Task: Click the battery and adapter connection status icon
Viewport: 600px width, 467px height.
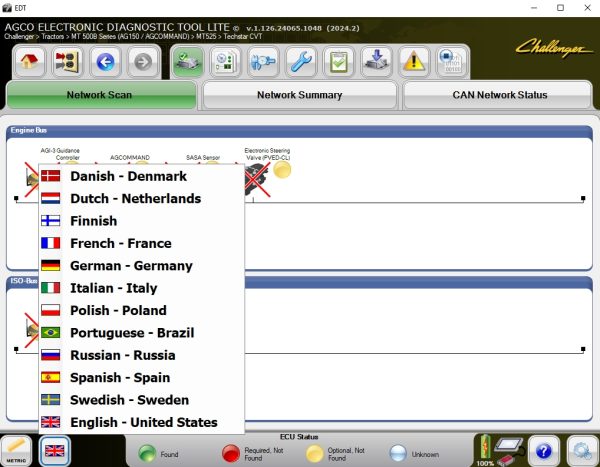Action: (500, 451)
